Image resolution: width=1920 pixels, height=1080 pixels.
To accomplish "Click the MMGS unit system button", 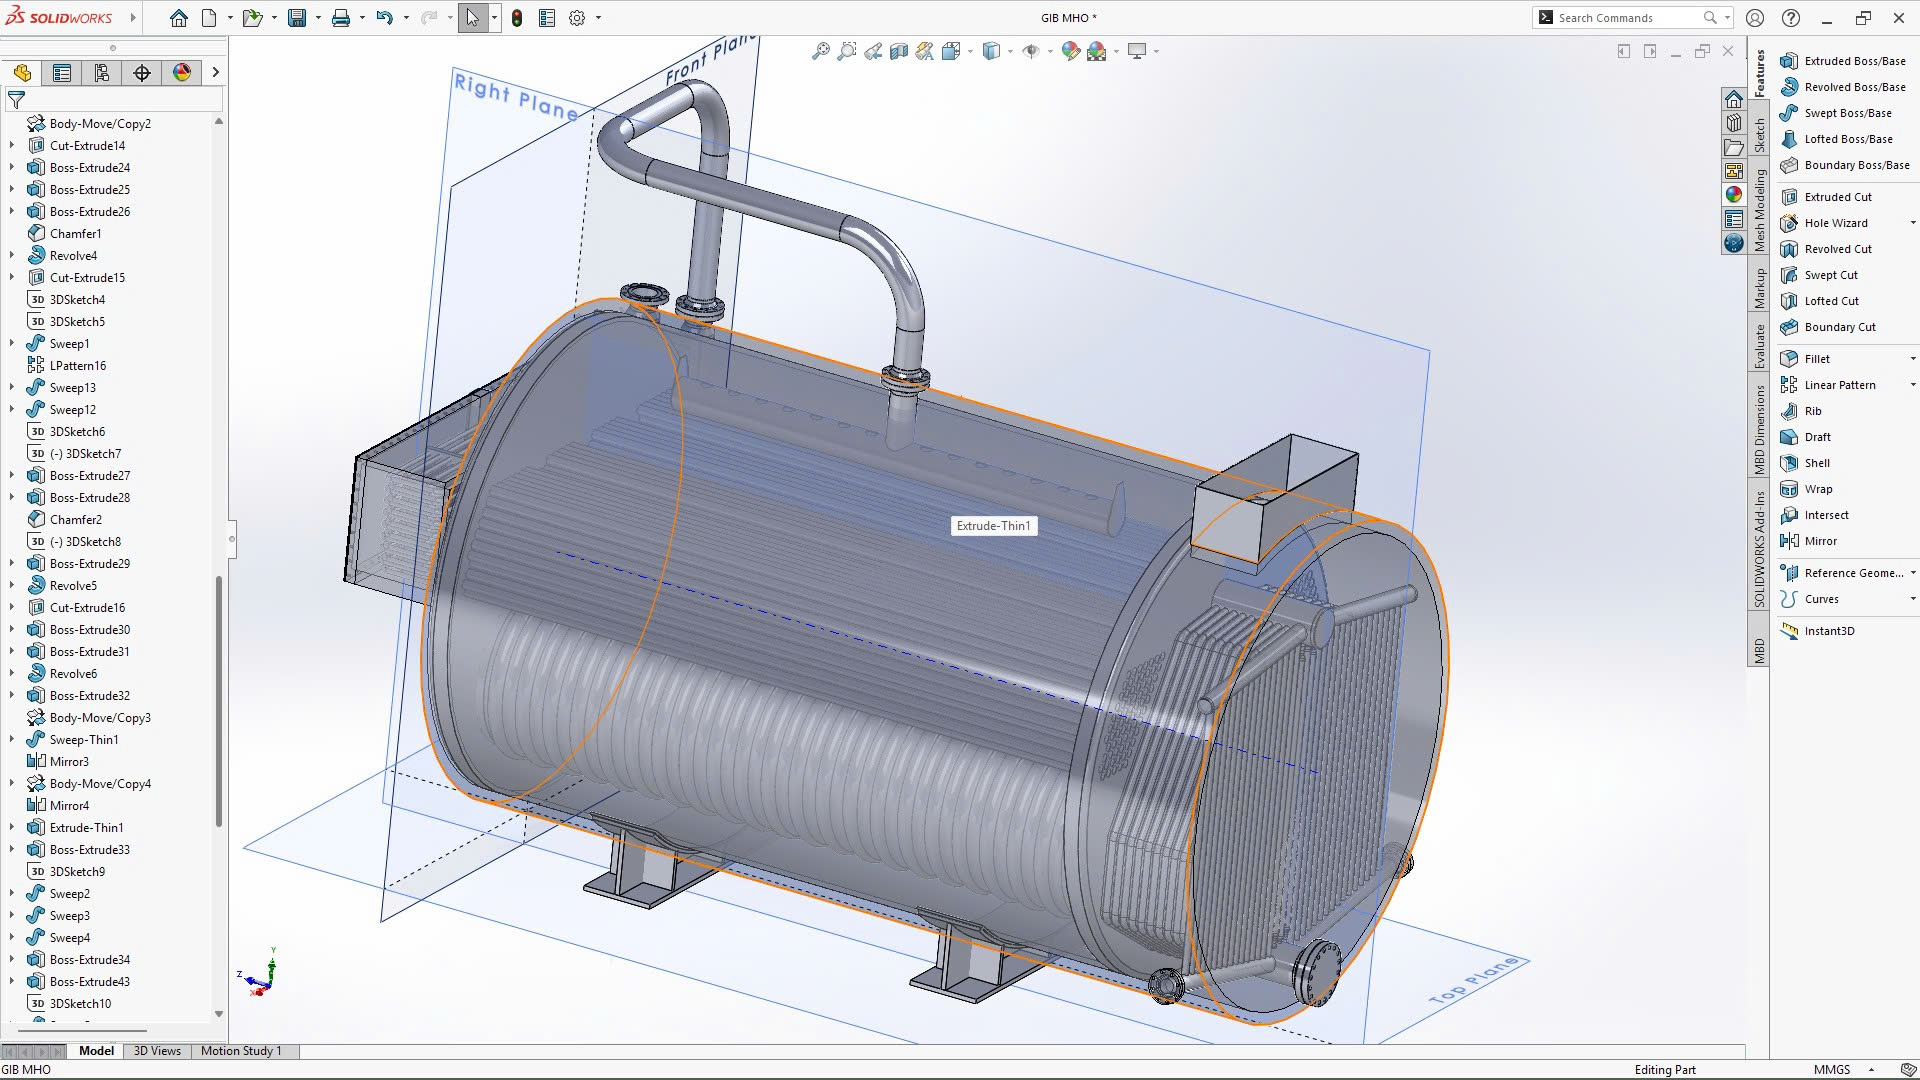I will (x=1831, y=1069).
